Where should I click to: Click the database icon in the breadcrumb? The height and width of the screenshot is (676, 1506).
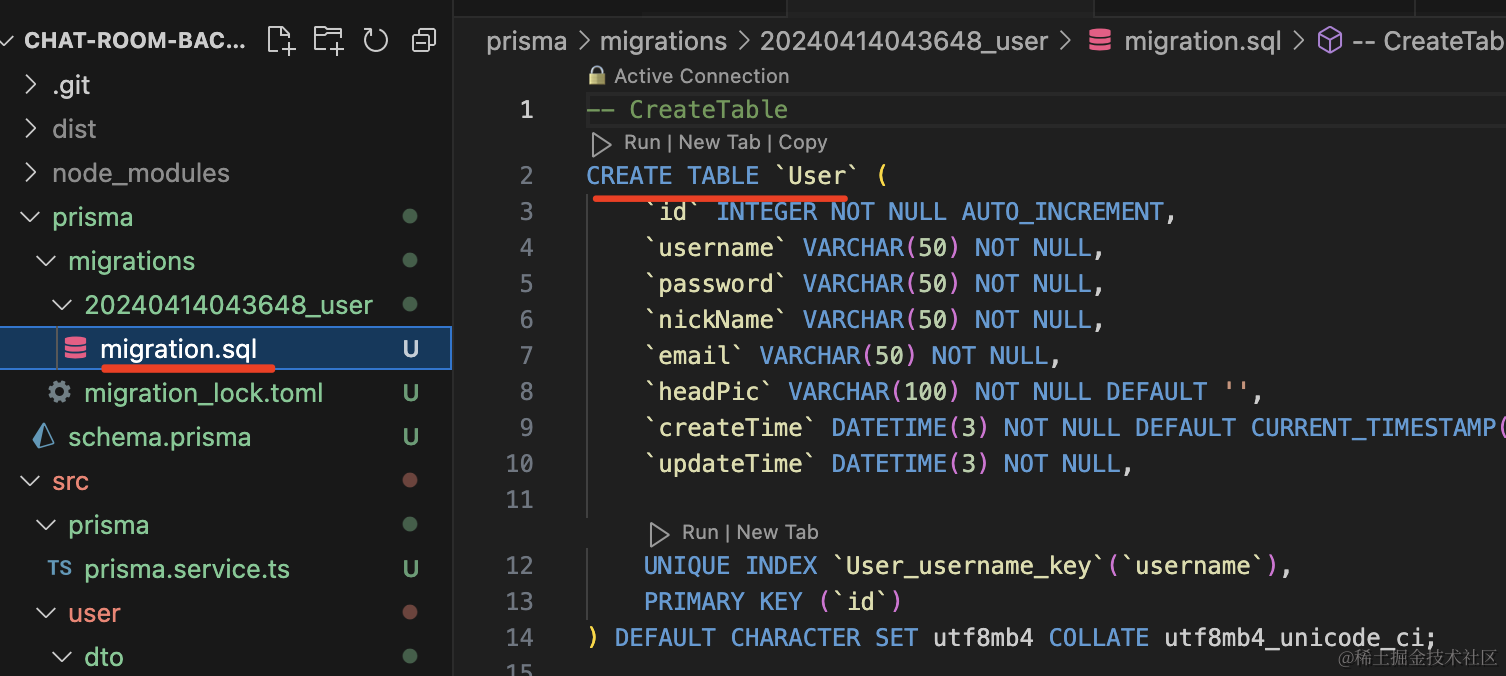1100,41
